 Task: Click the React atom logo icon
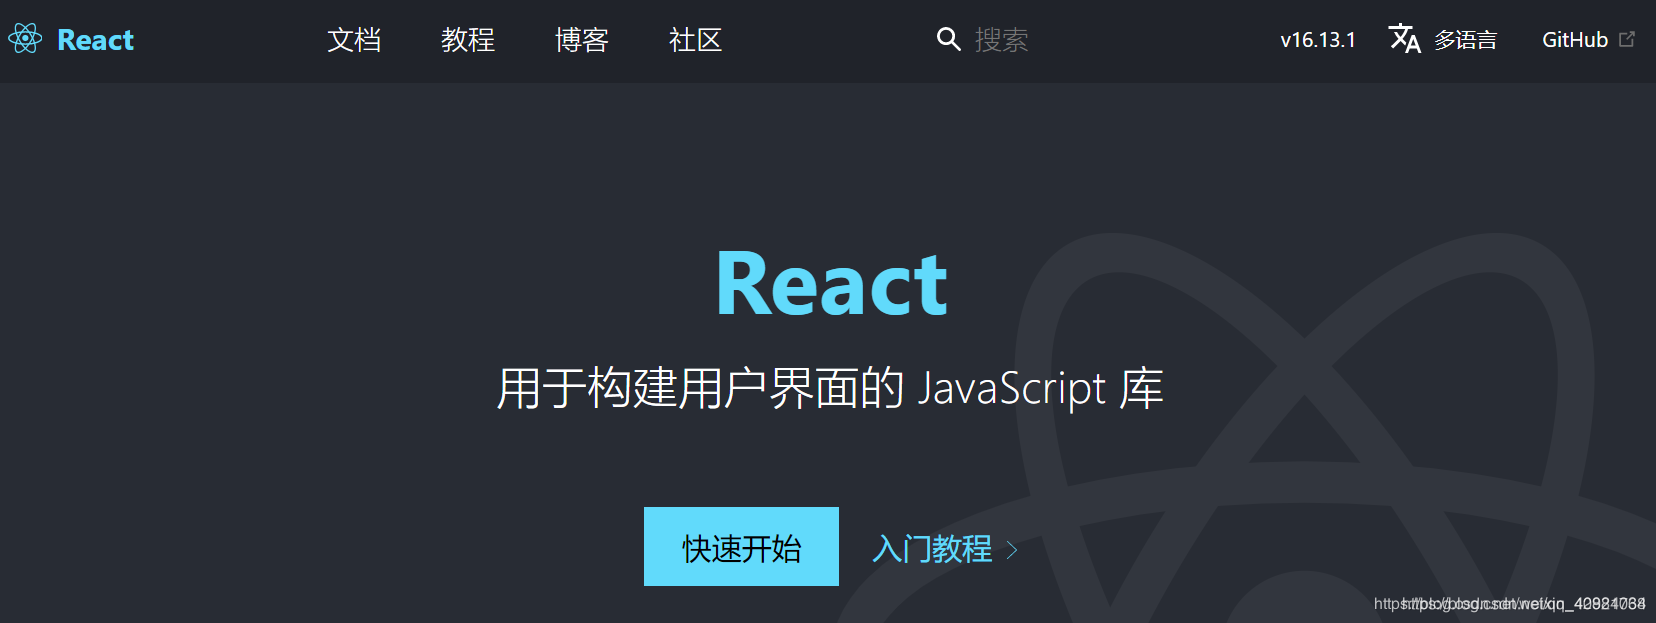pos(25,39)
